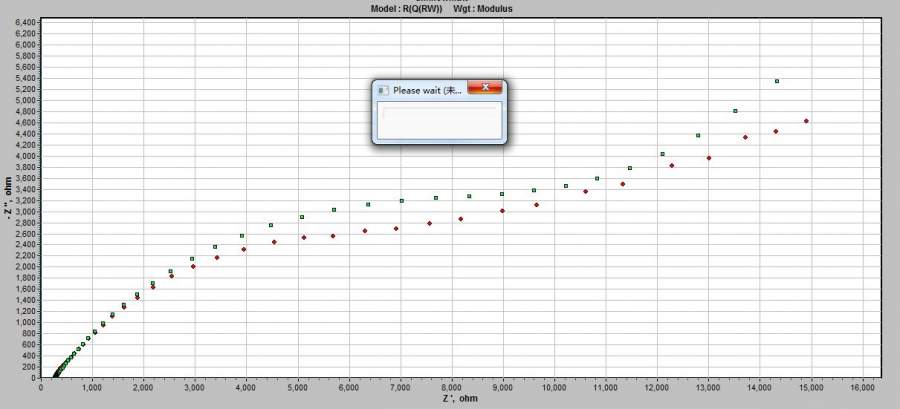Viewport: 900px width, 409px height.
Task: Click the "3,200" label on vertical axis
Action: [26, 200]
